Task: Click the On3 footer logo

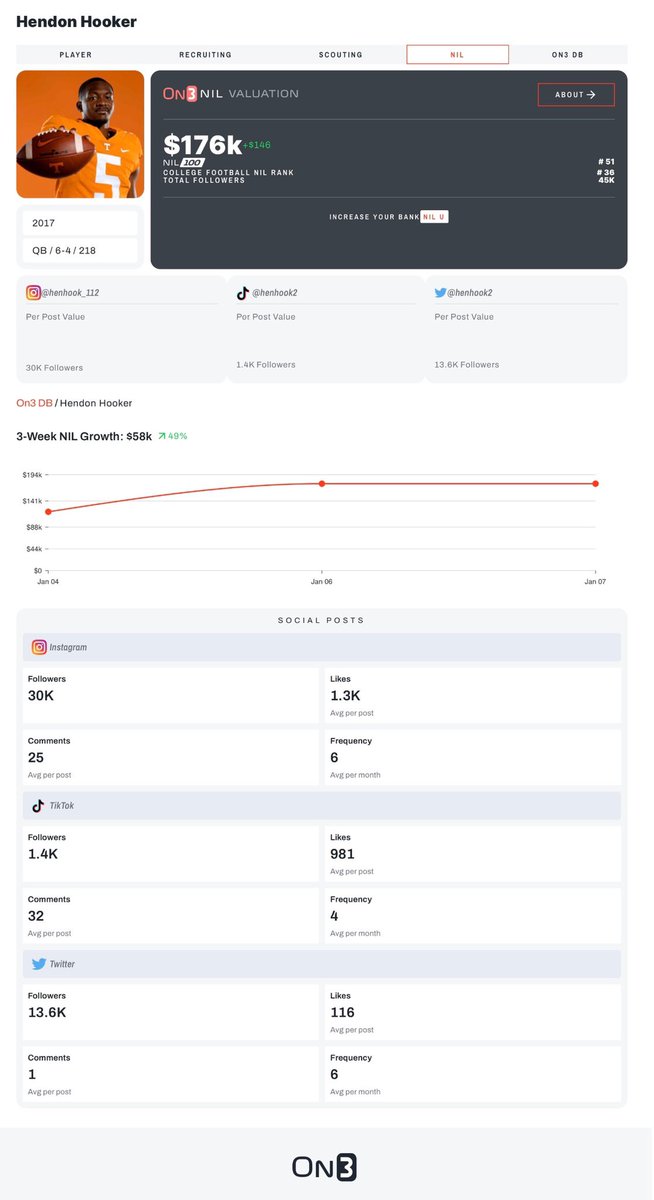Action: pyautogui.click(x=324, y=1167)
